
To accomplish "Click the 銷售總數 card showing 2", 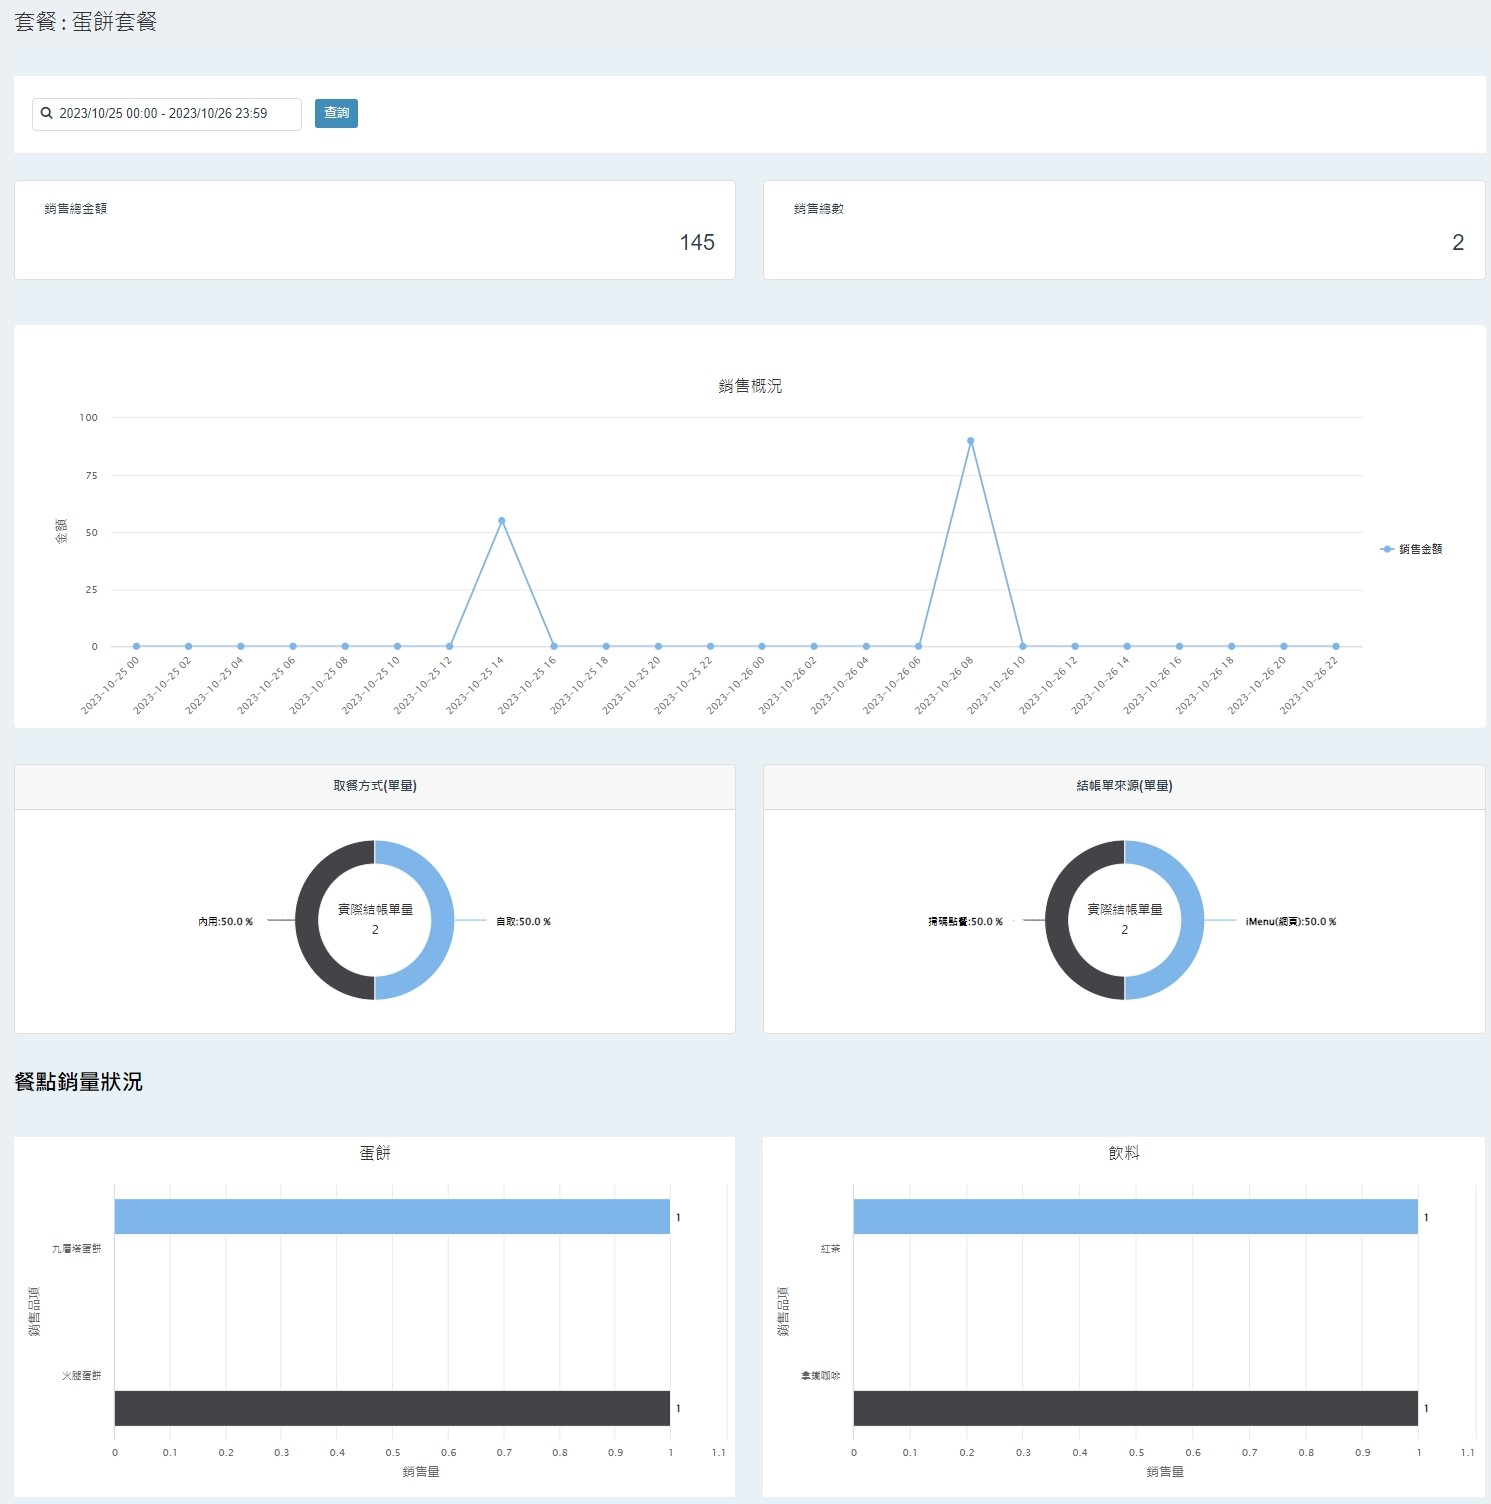I will pos(1124,230).
